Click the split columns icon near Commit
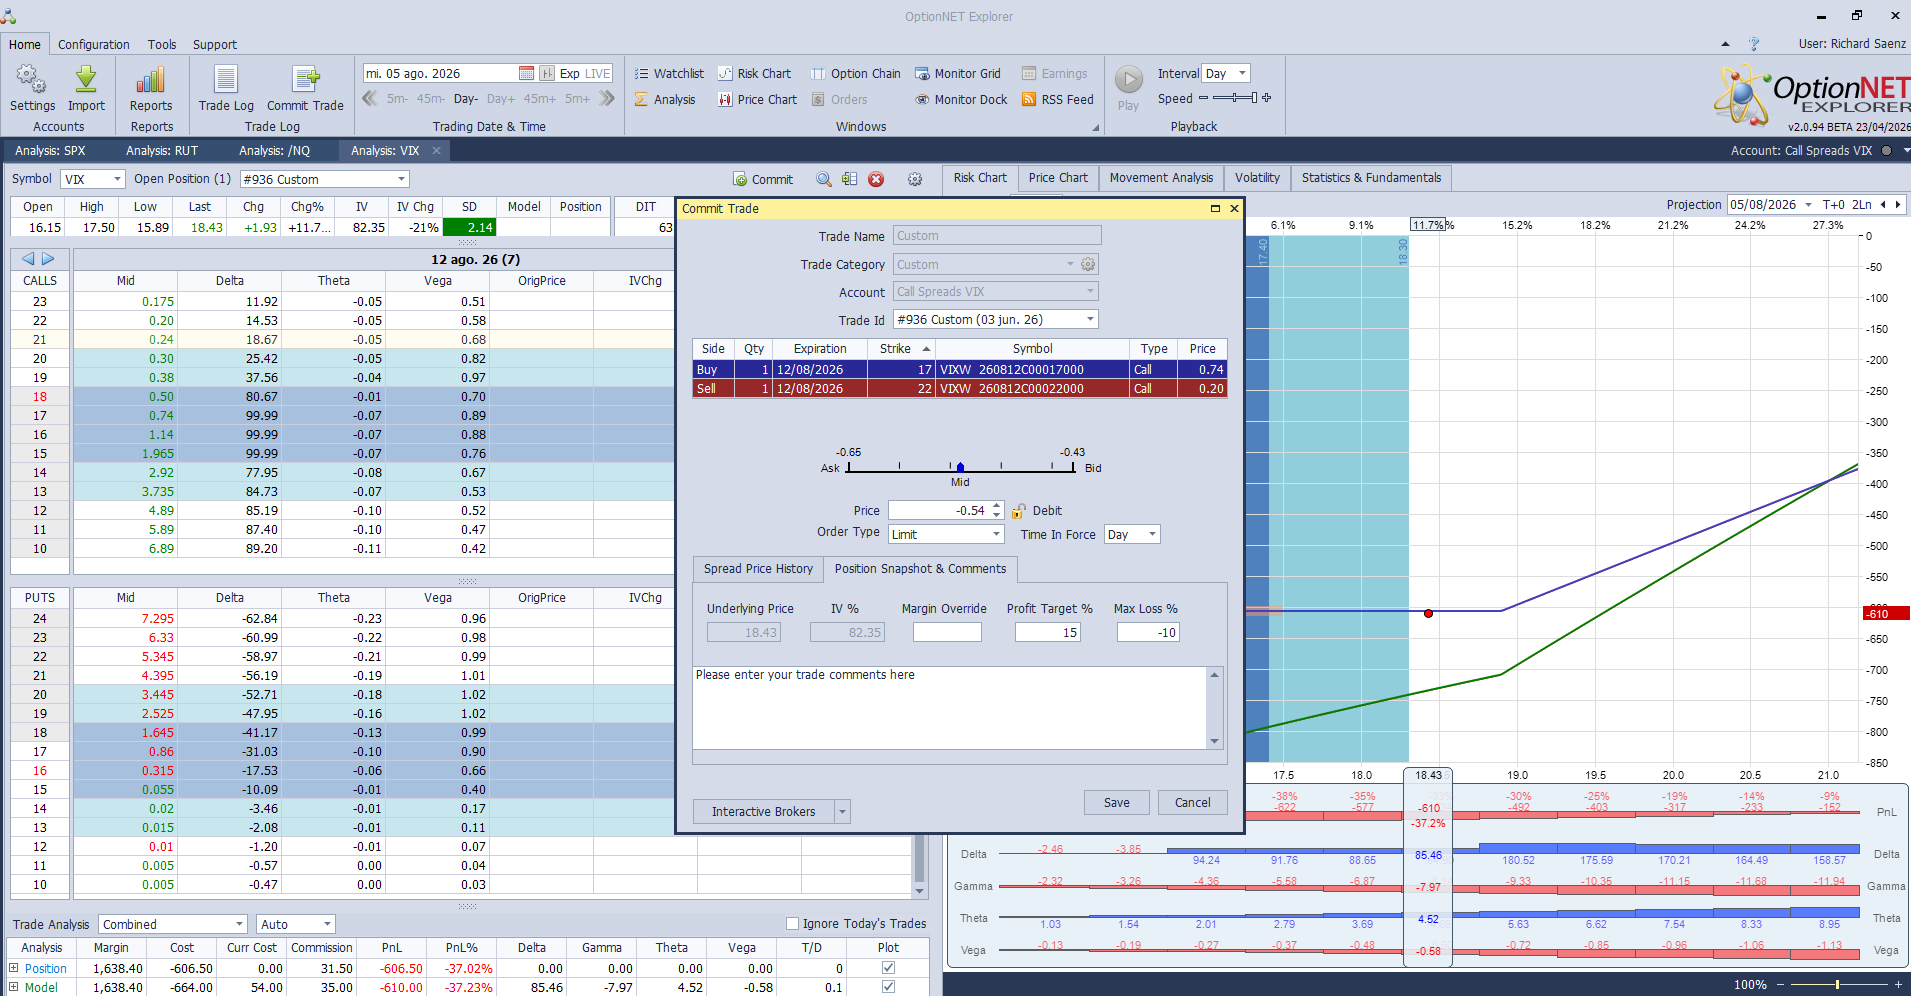Screen dimensions: 1911x996 (x=849, y=179)
